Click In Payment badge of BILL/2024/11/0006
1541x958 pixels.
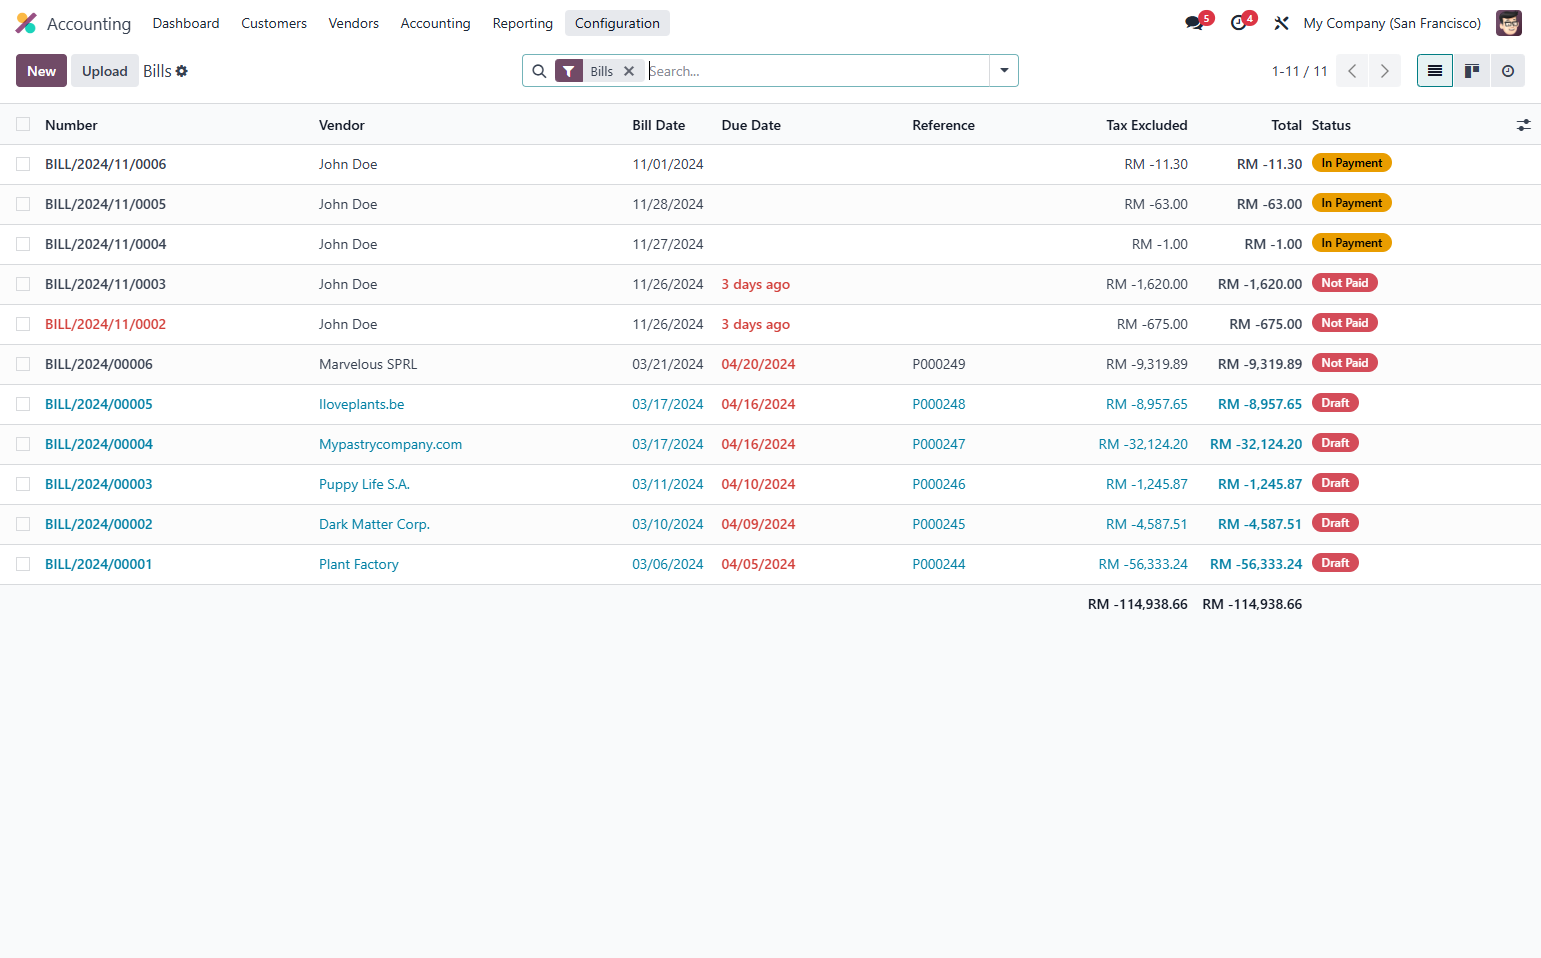pyautogui.click(x=1351, y=163)
